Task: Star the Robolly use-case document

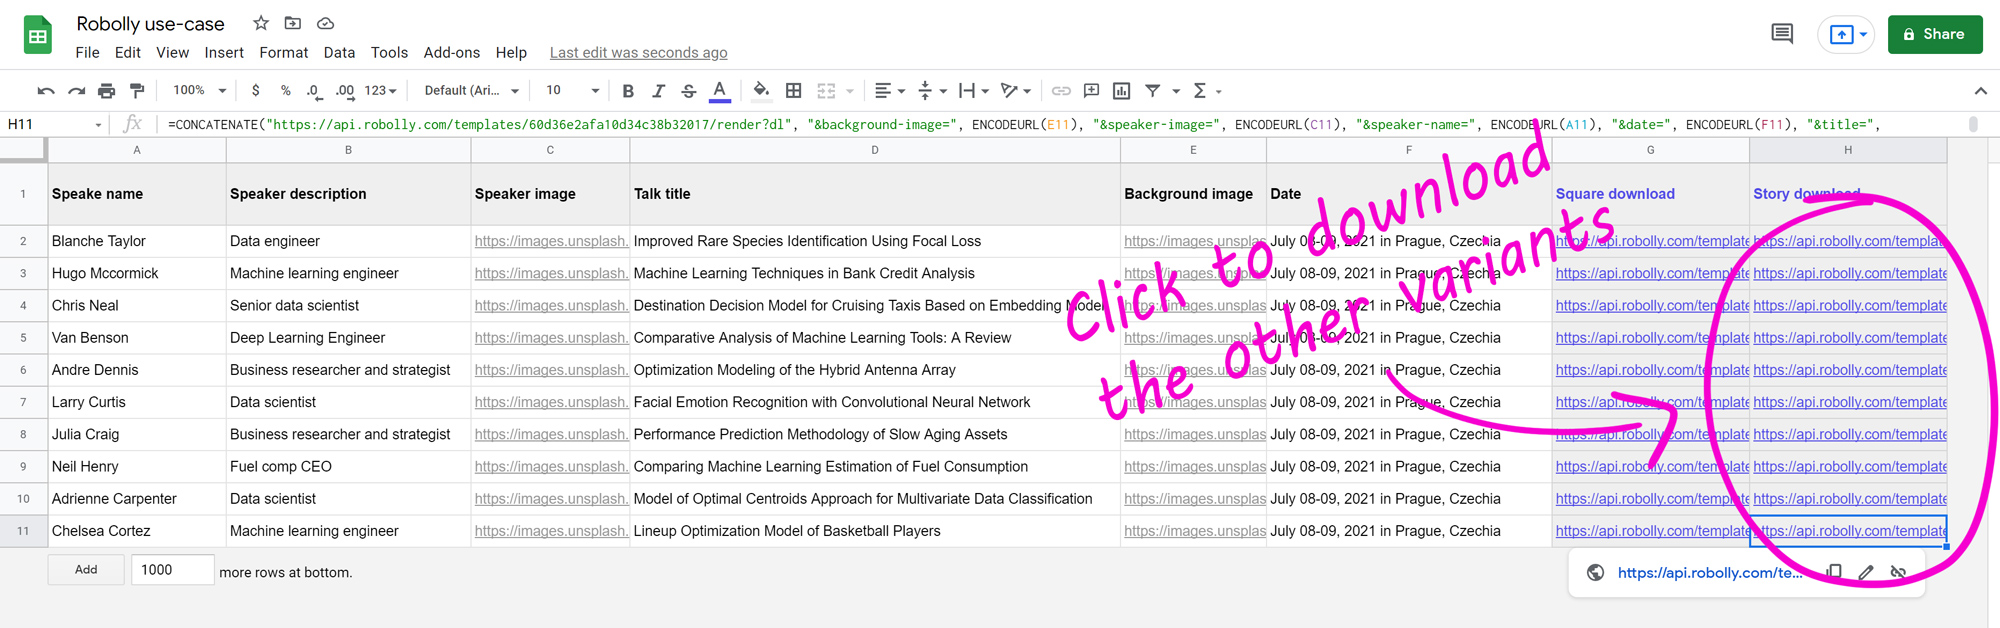Action: (x=261, y=23)
